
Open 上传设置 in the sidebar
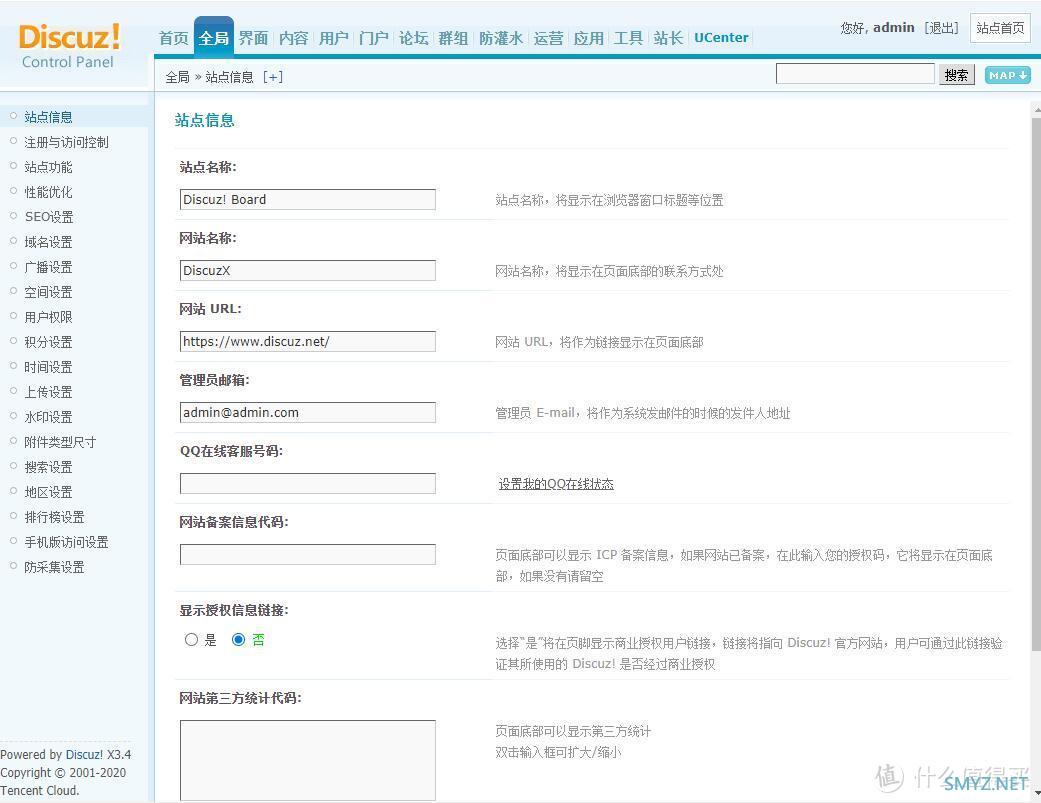[48, 392]
